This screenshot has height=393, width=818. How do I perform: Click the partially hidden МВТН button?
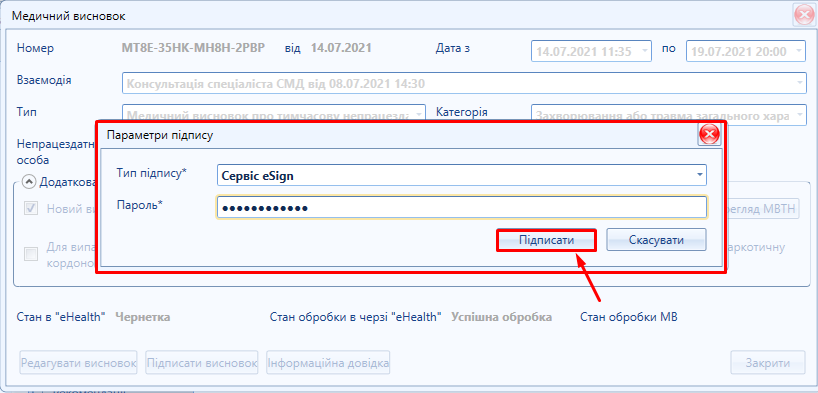pos(763,209)
